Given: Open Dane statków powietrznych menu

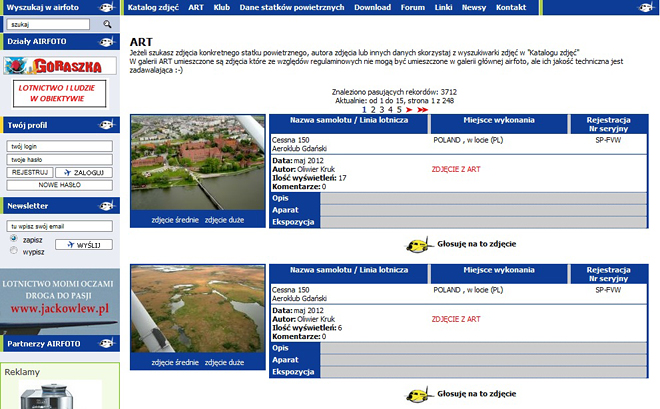Looking at the screenshot, I should point(292,7).
